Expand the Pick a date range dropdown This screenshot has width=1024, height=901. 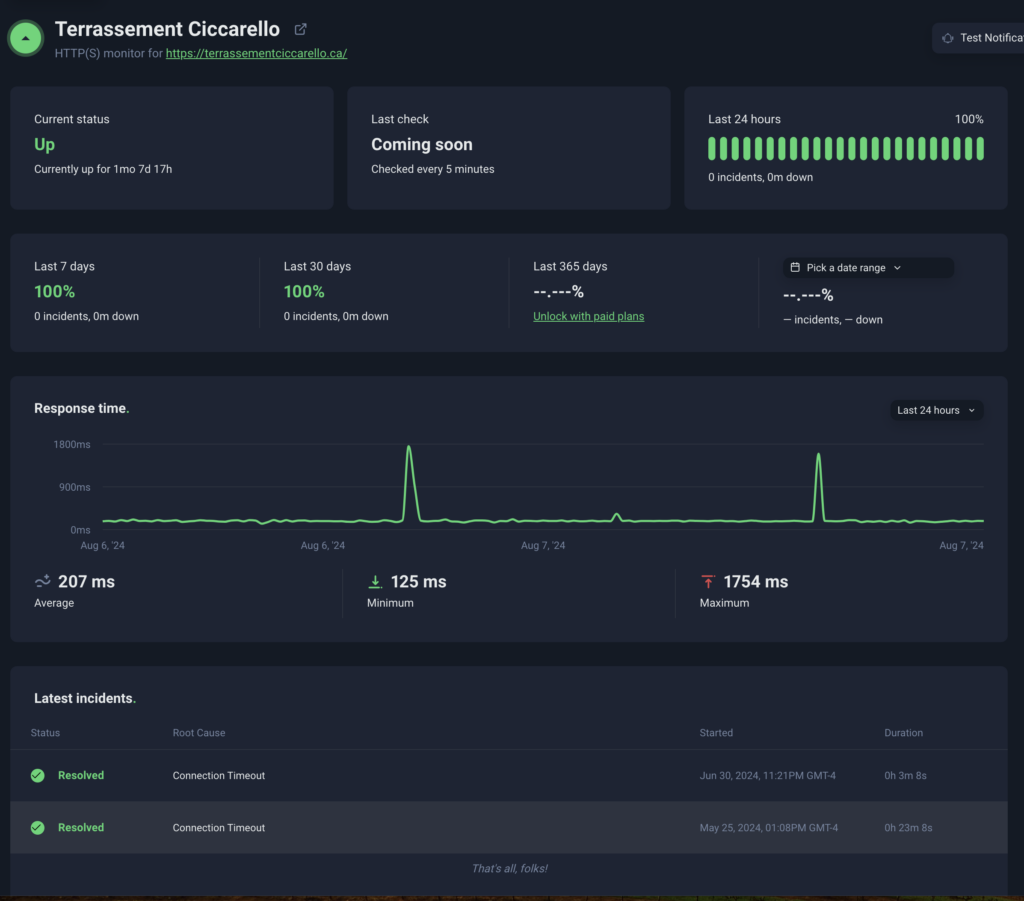[867, 268]
